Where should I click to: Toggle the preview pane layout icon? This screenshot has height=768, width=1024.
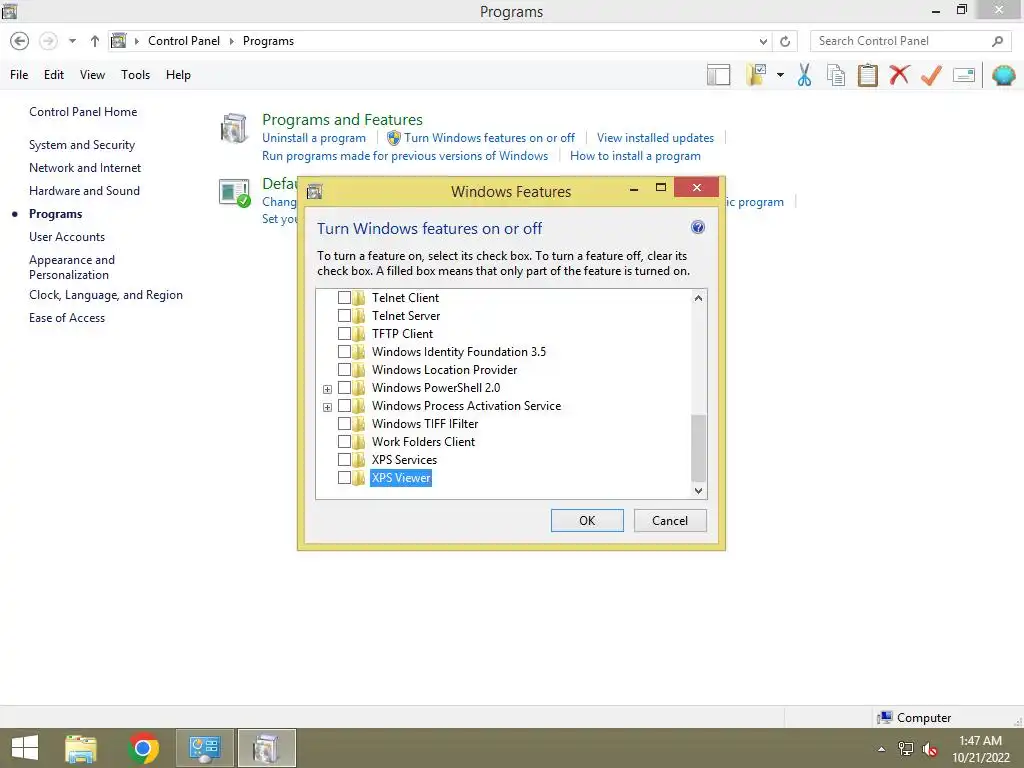(718, 75)
